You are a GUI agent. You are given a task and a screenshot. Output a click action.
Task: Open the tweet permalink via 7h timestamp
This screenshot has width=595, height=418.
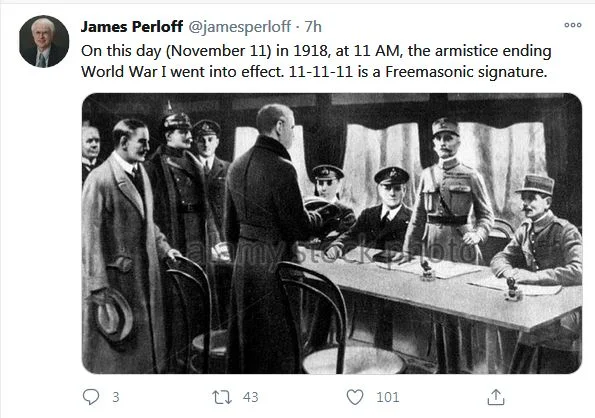coord(313,27)
